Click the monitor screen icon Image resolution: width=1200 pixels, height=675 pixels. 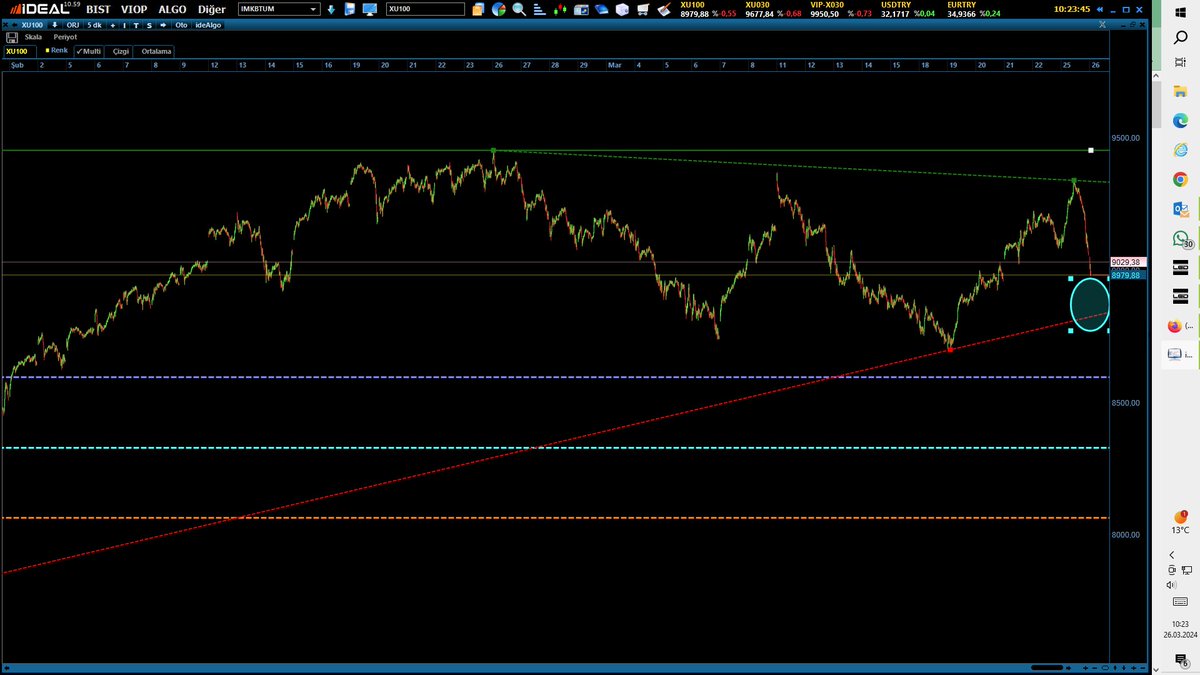click(x=369, y=9)
